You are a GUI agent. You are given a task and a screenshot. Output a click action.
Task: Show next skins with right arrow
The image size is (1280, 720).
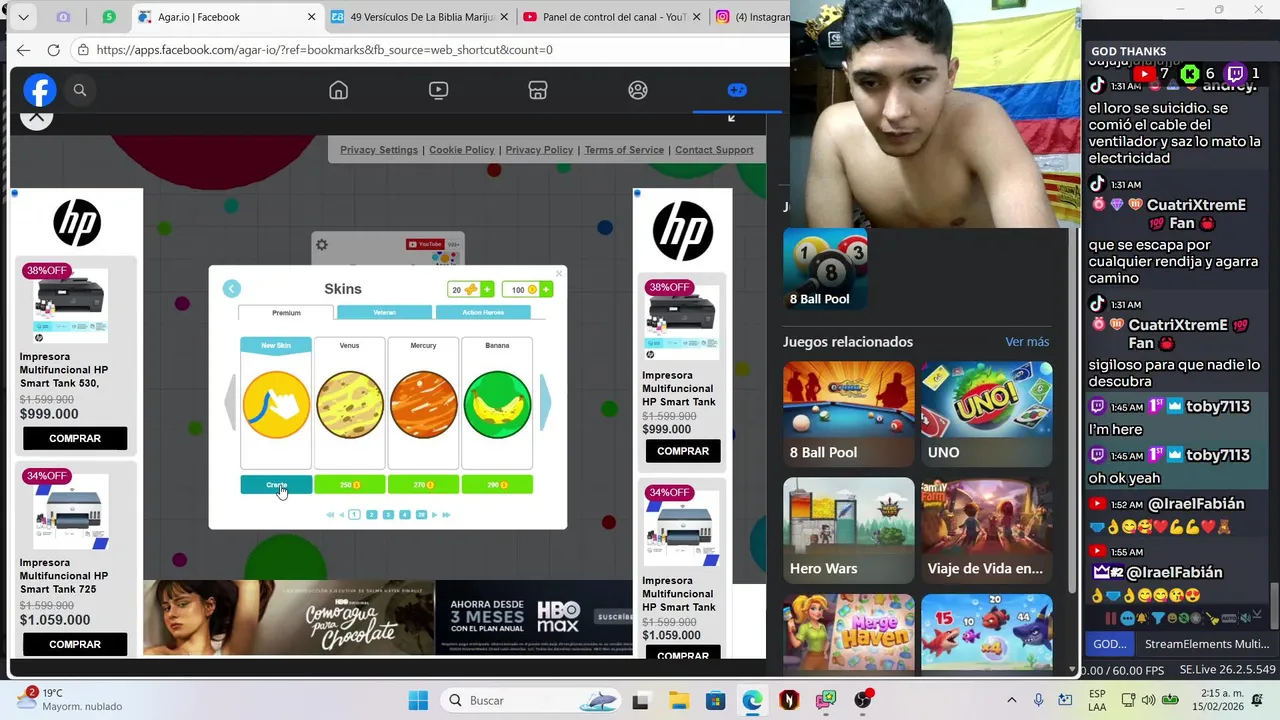545,402
